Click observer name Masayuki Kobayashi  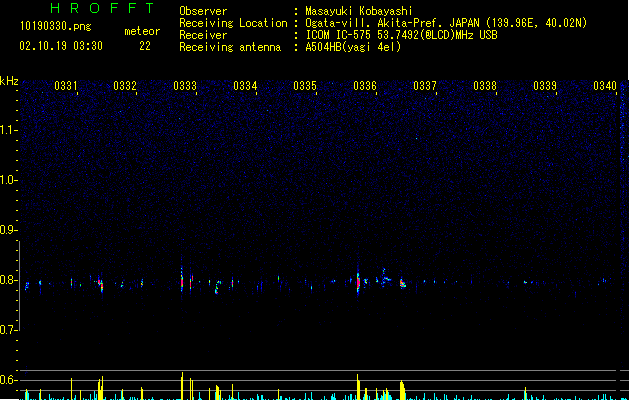[x=359, y=11]
